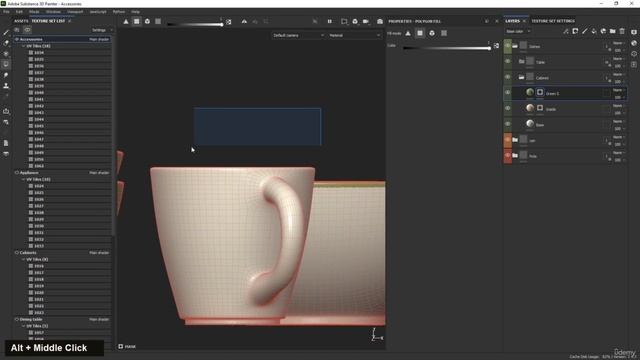This screenshot has width=640, height=360.
Task: Click the symmetry icon in top toolbar
Action: (244, 21)
